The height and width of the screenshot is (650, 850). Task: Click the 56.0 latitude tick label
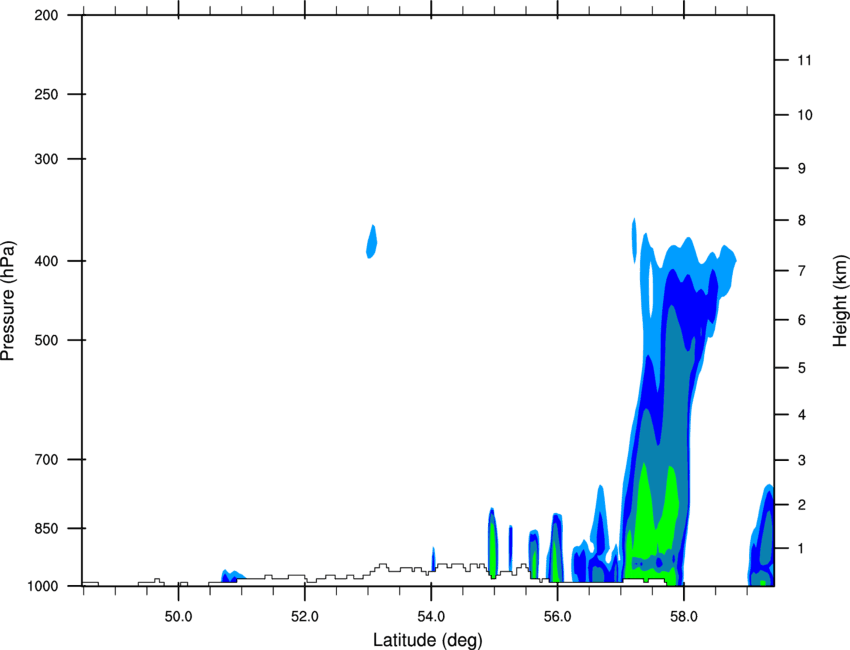coord(557,616)
